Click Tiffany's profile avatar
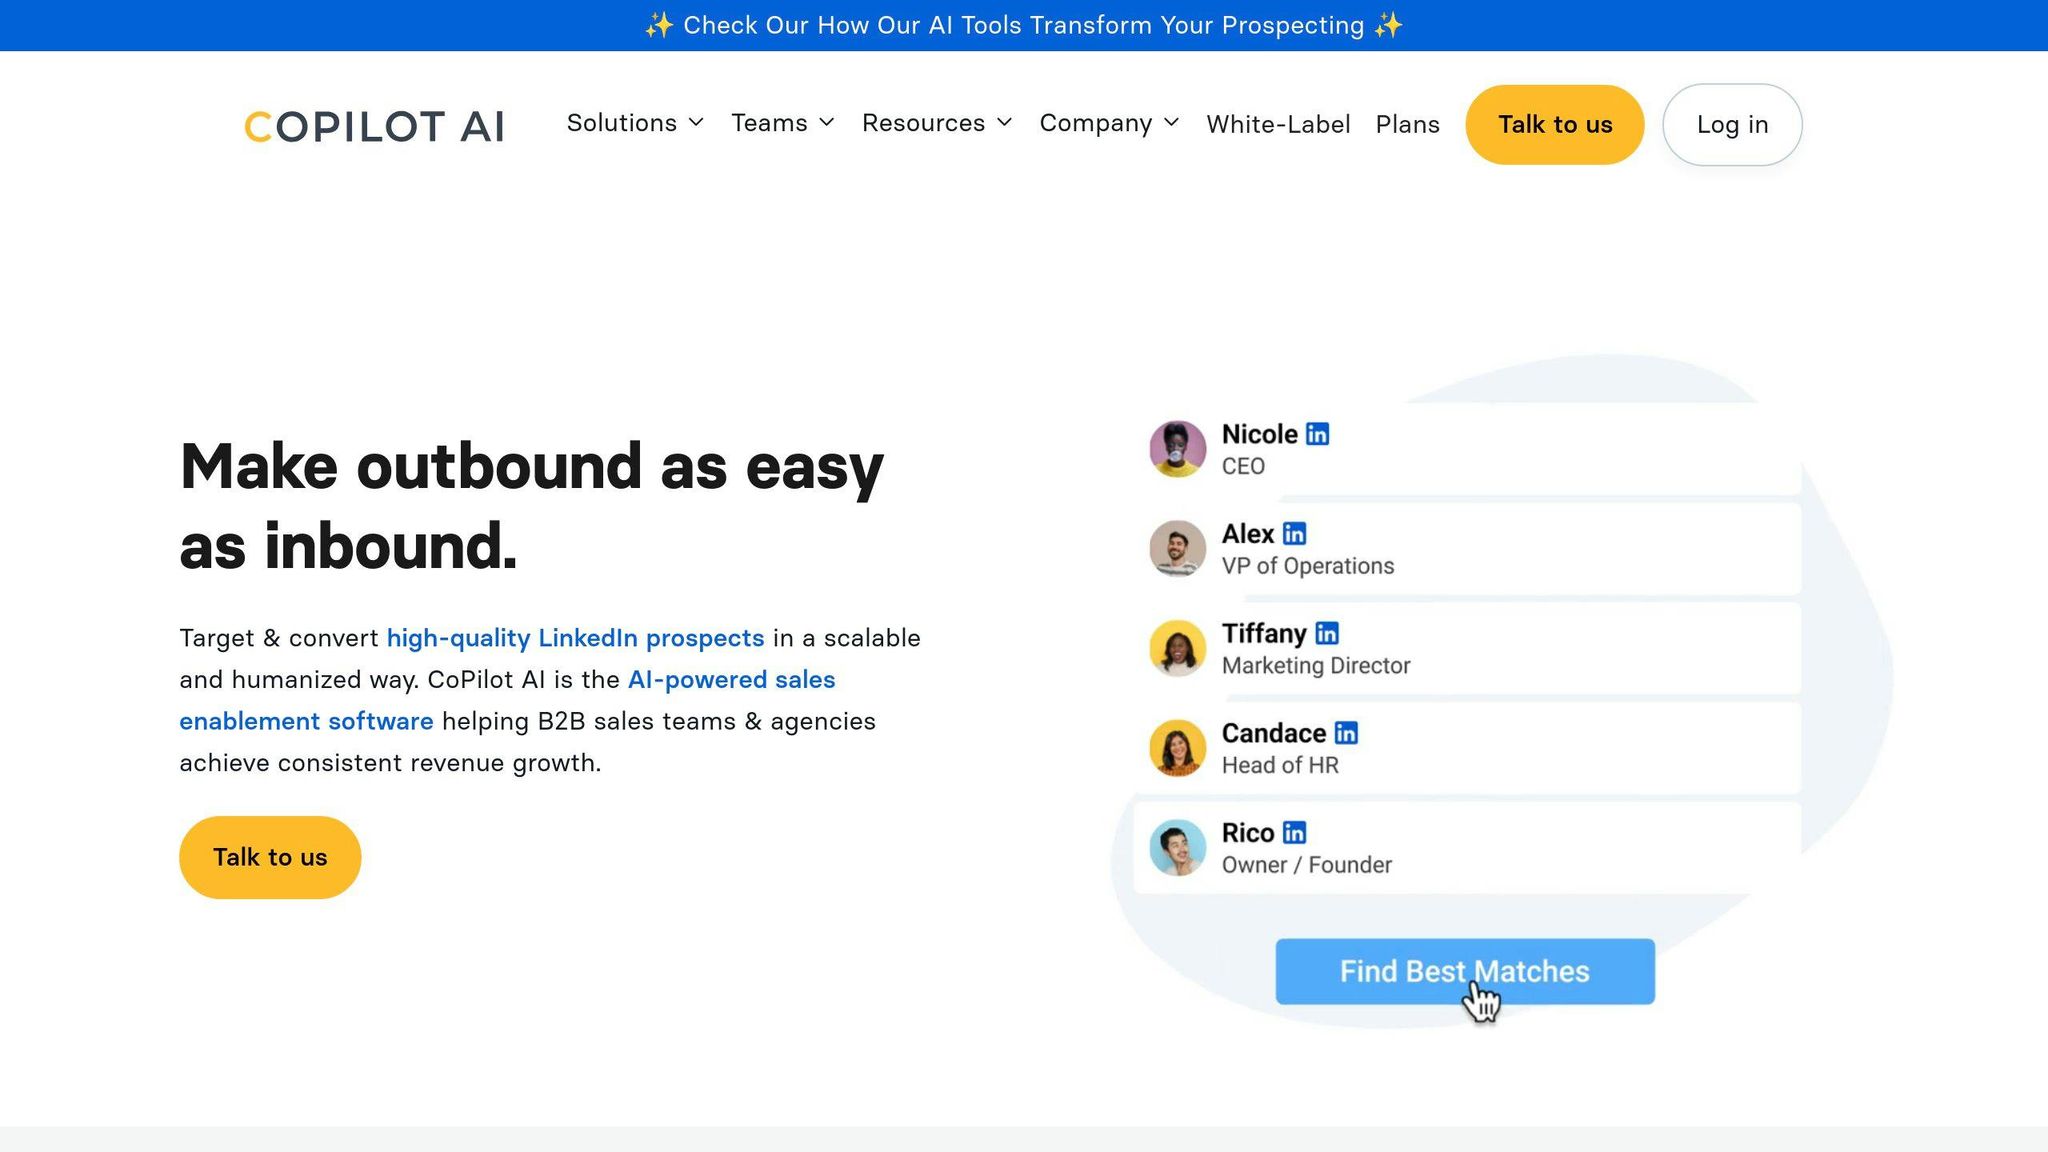This screenshot has width=2048, height=1152. click(x=1177, y=648)
